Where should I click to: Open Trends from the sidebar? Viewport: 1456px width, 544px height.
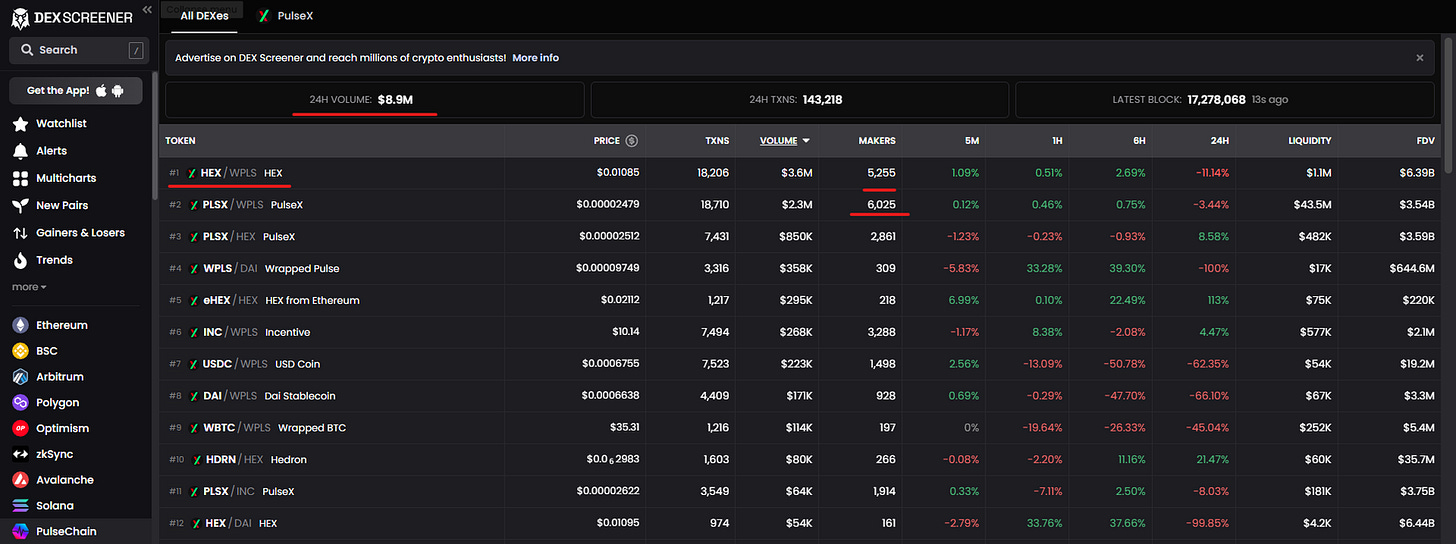coord(54,260)
